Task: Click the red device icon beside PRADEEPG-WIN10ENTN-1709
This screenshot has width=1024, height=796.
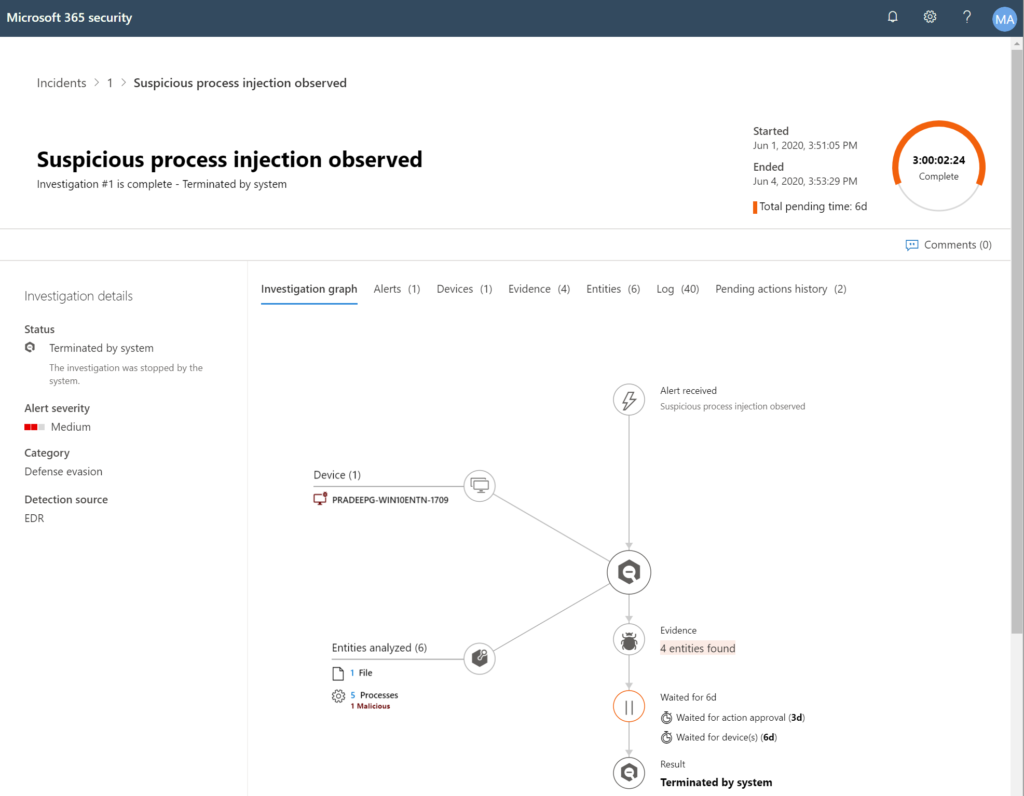Action: (320, 500)
